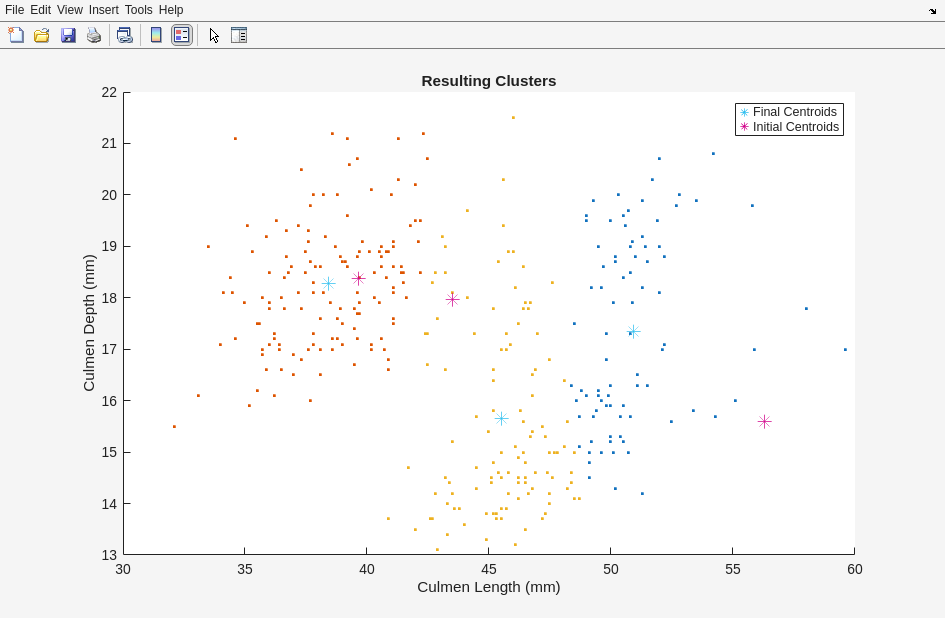This screenshot has height=618, width=945.
Task: Expand the View menu
Action: pos(70,10)
